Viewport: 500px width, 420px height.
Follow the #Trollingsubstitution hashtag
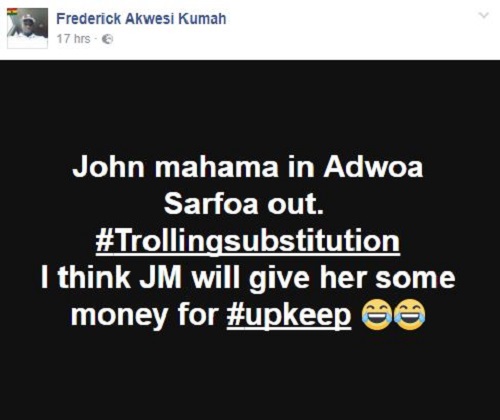coord(248,241)
